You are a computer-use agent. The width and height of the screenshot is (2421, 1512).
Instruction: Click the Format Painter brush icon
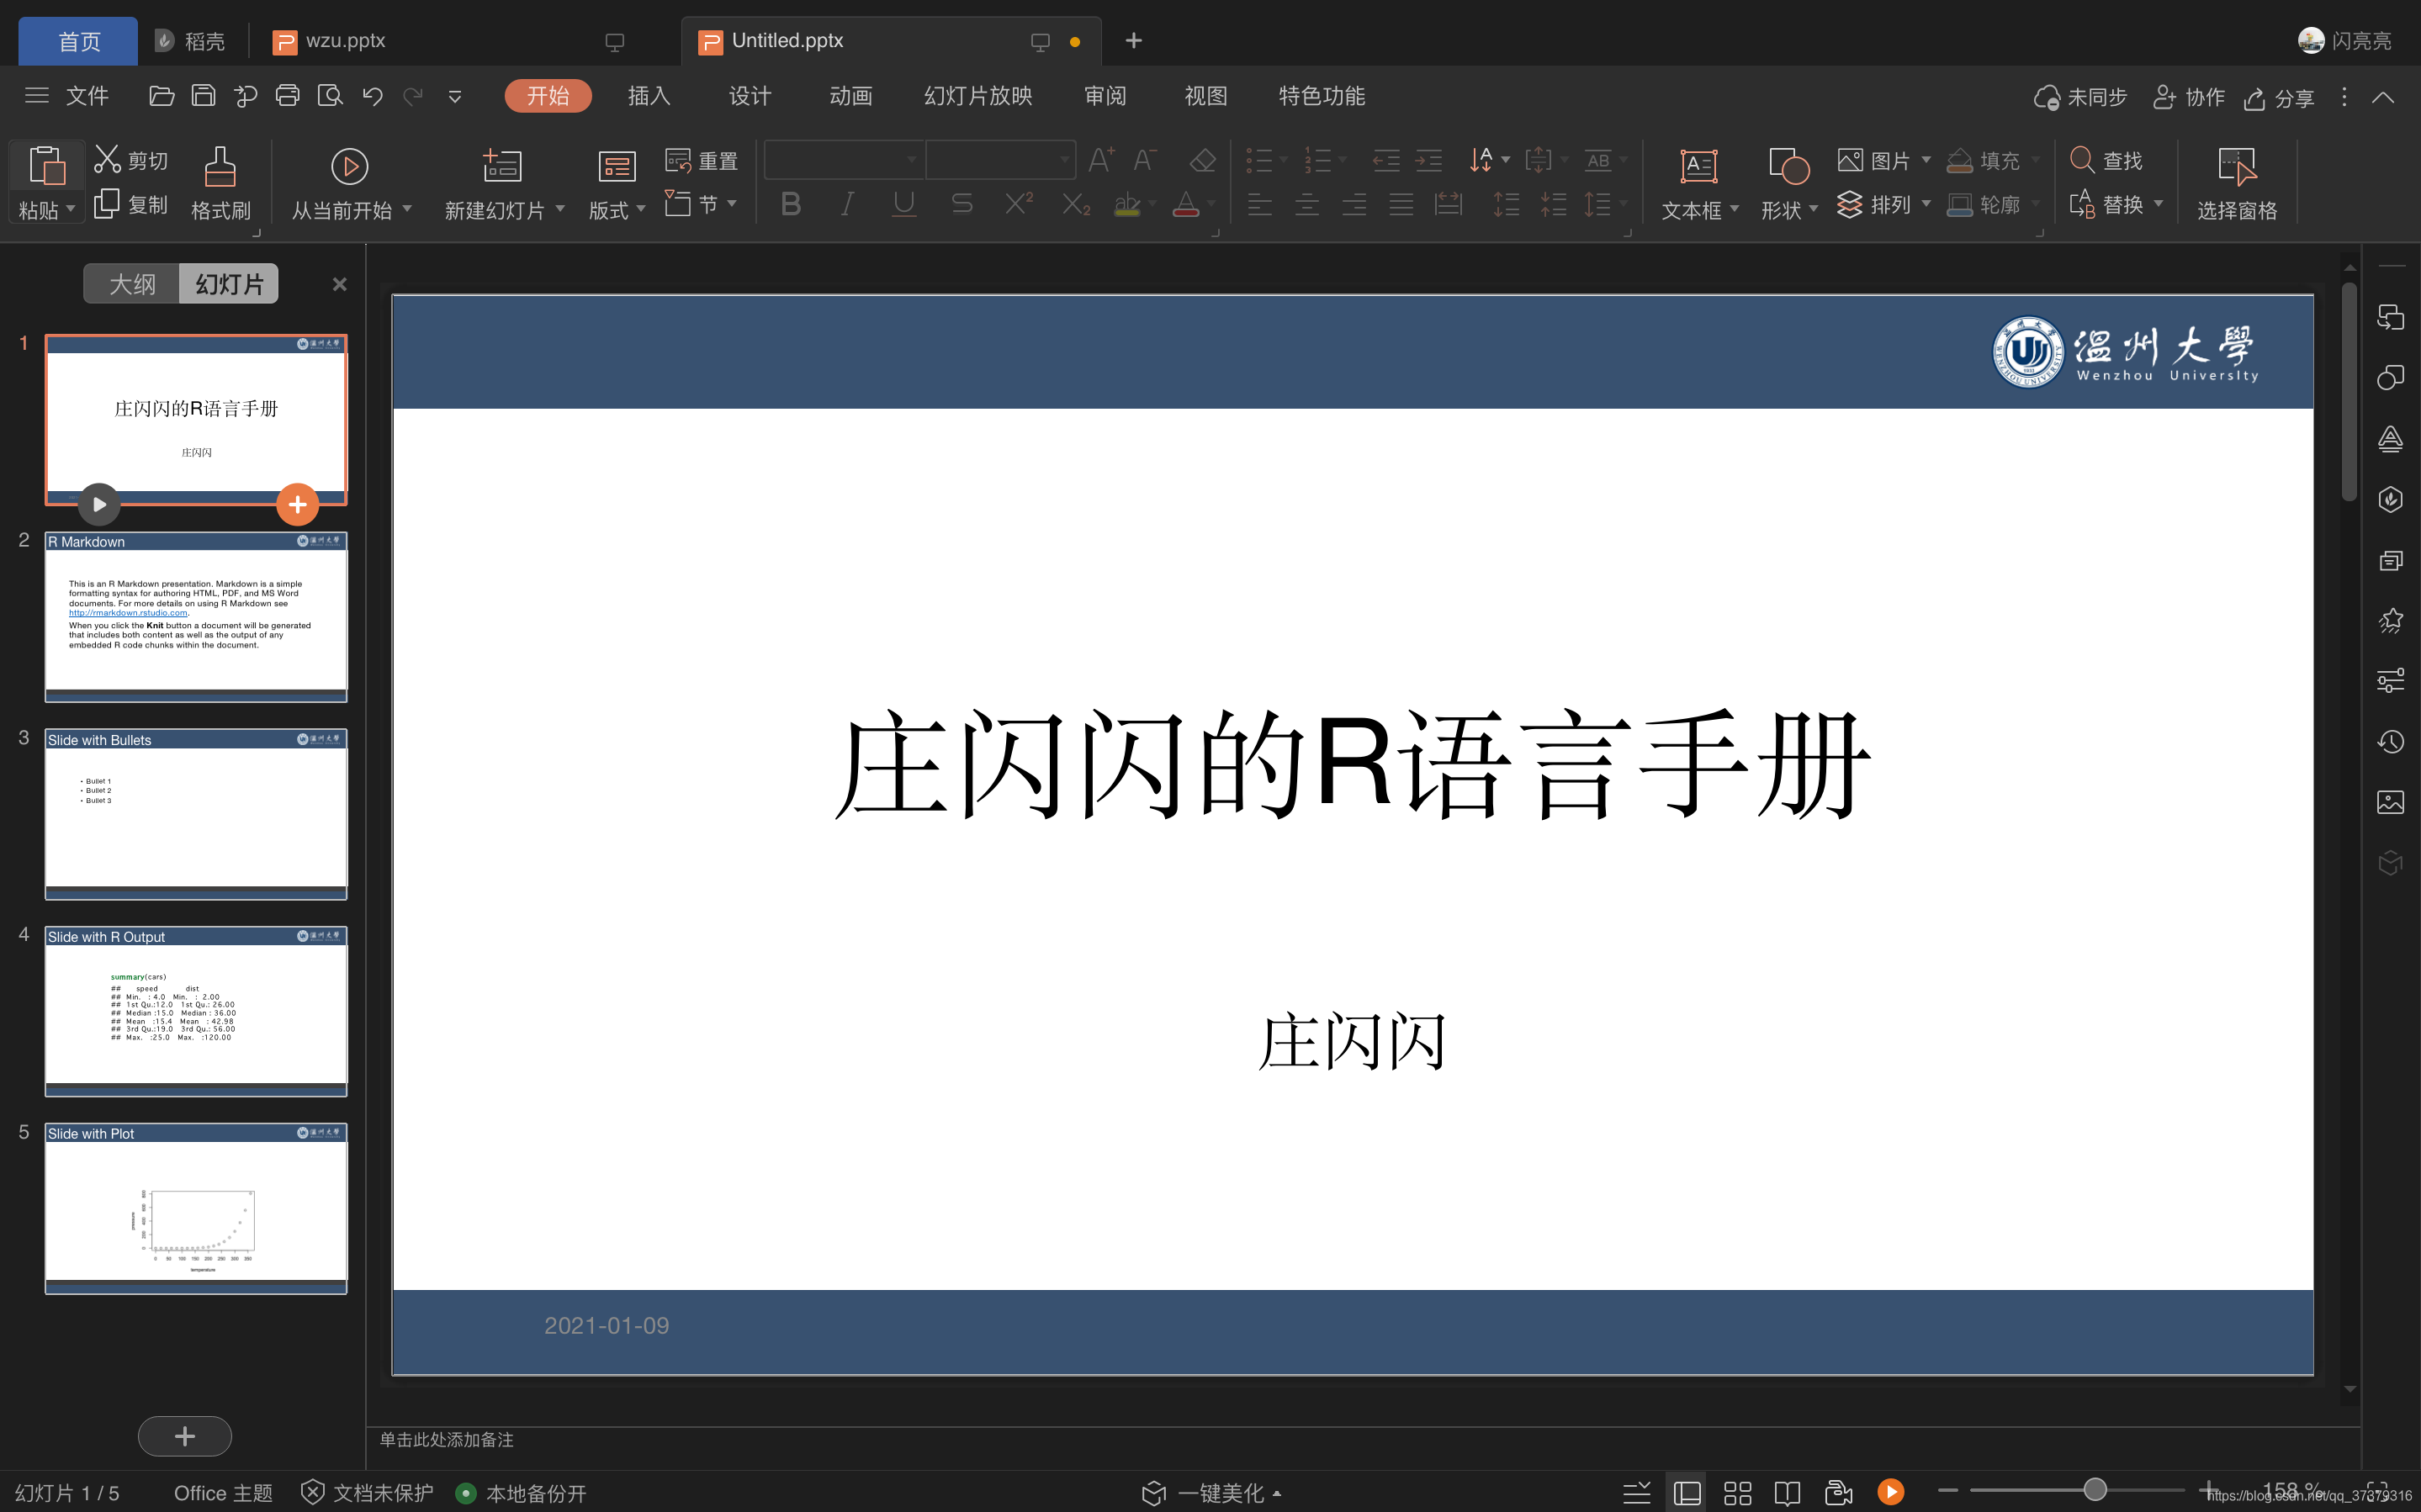point(220,167)
